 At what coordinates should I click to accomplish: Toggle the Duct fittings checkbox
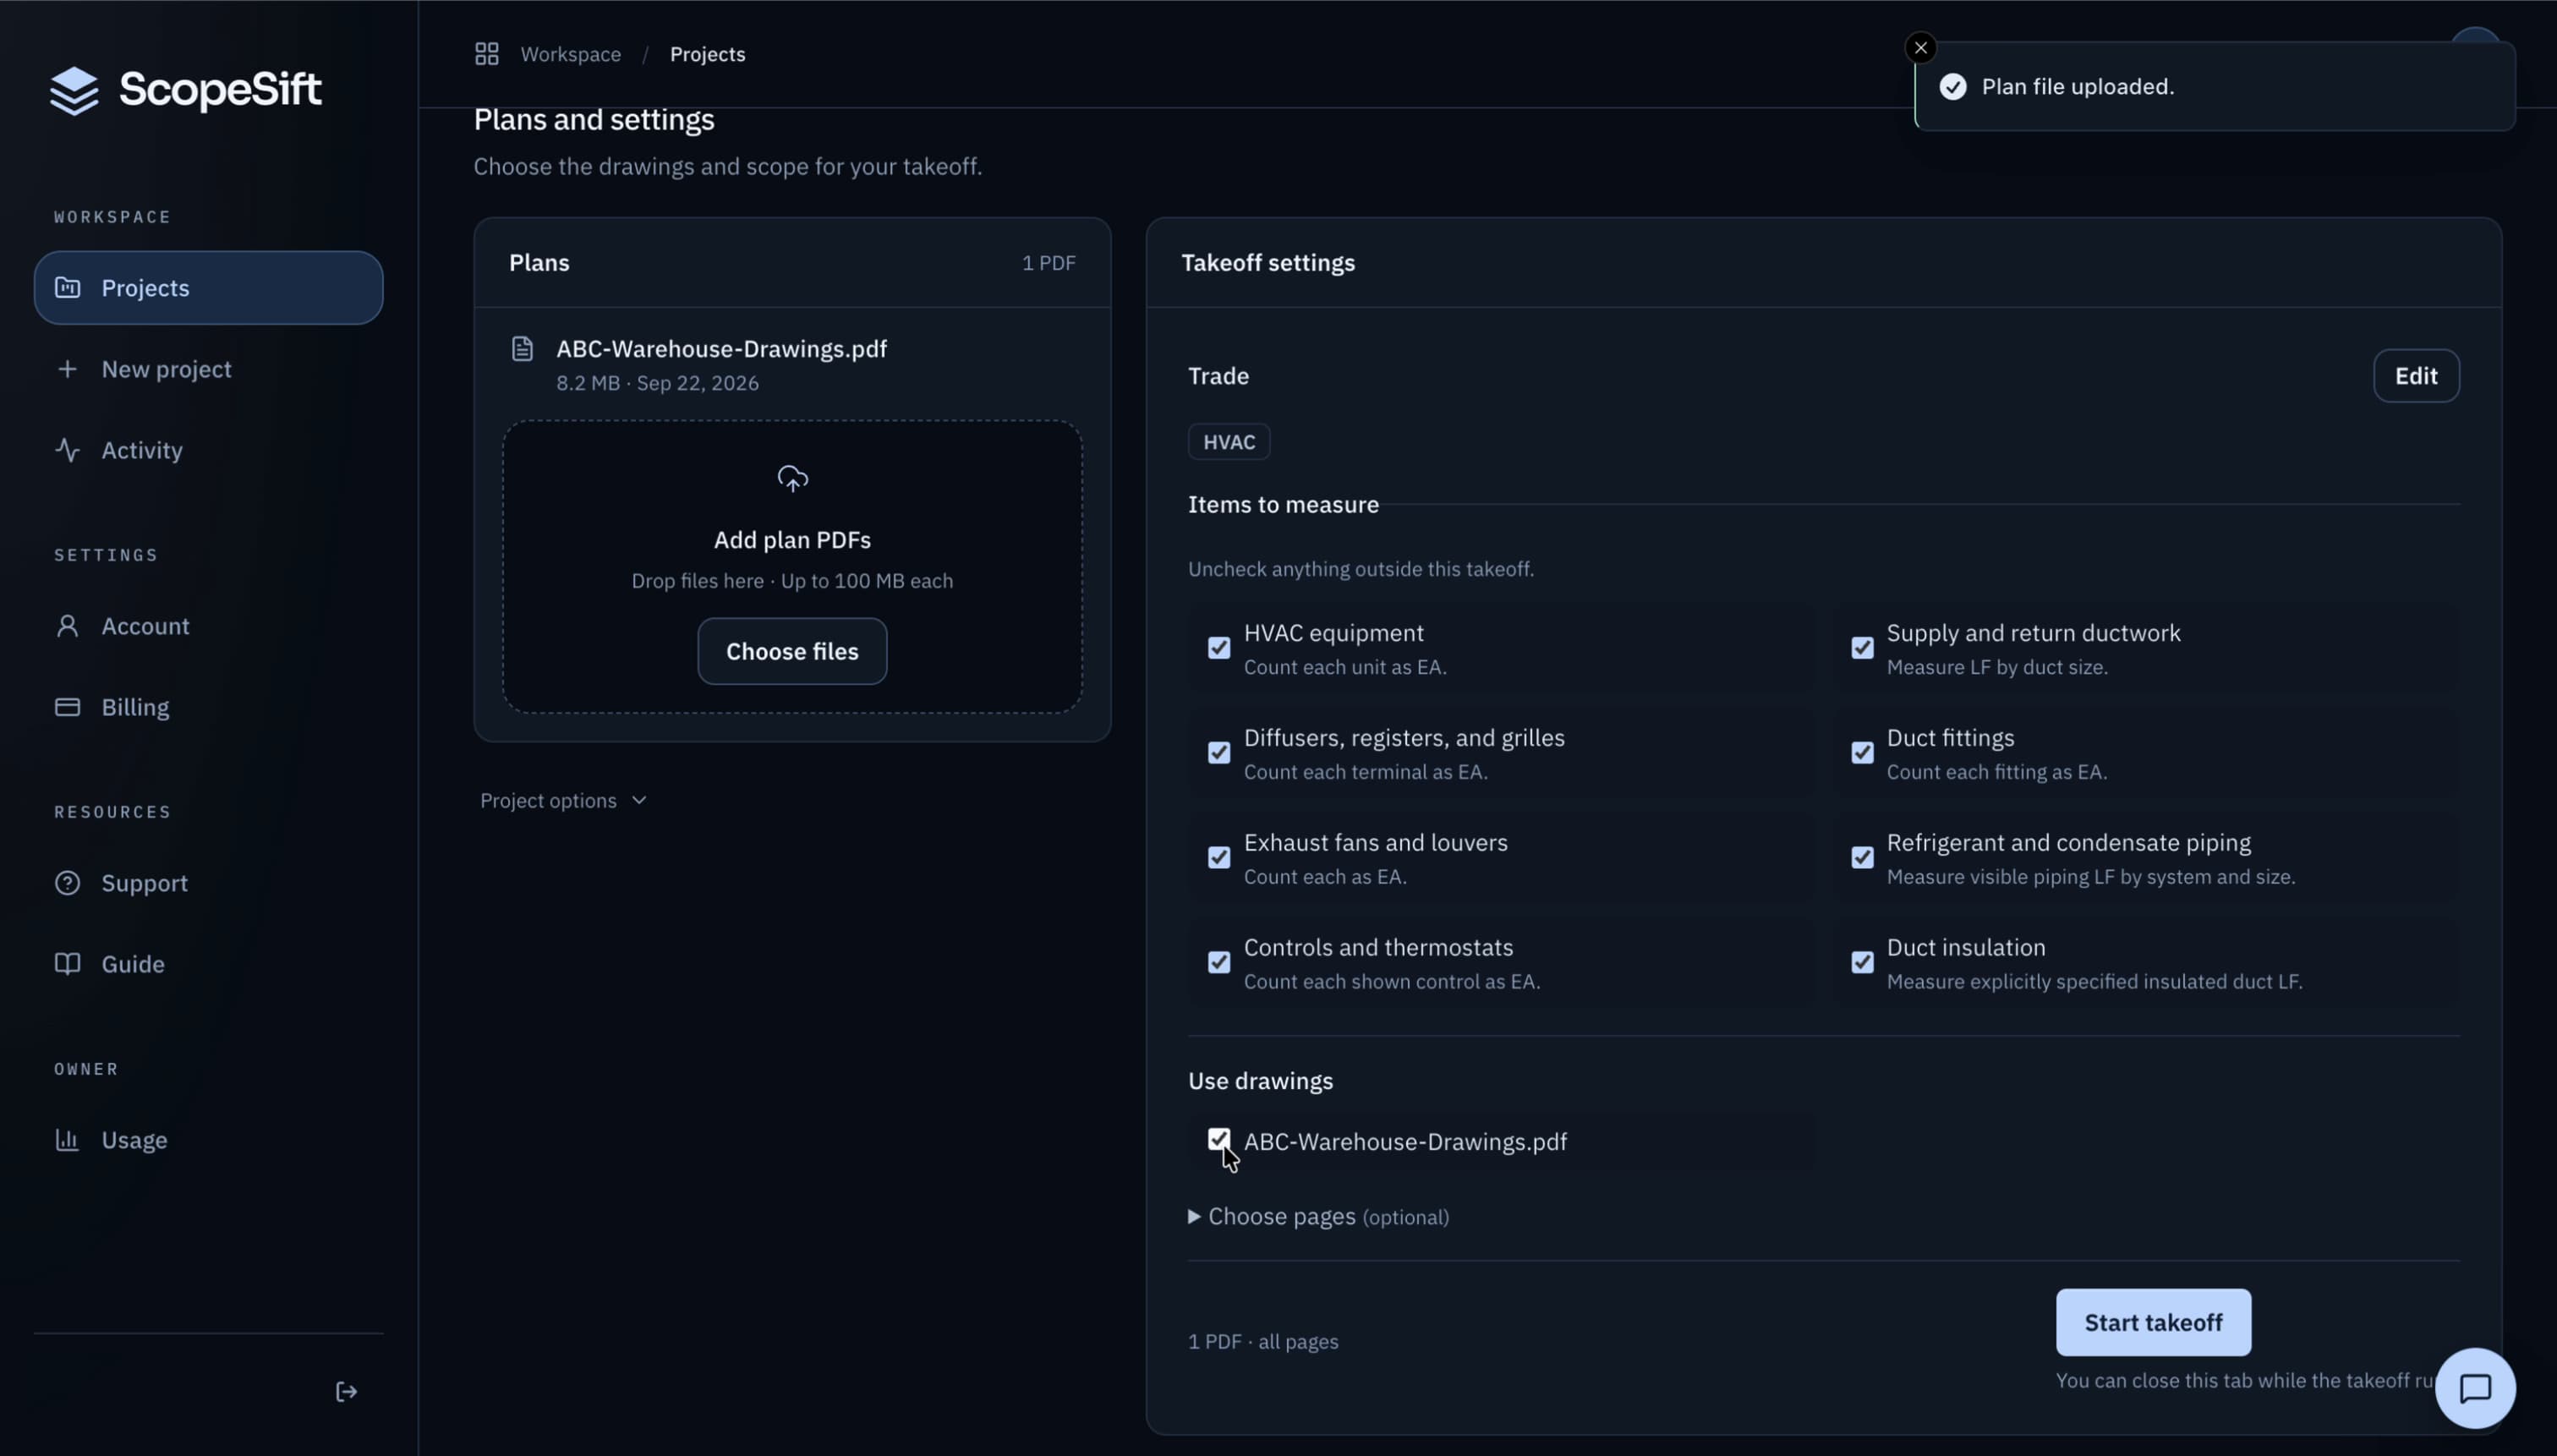click(x=1861, y=753)
